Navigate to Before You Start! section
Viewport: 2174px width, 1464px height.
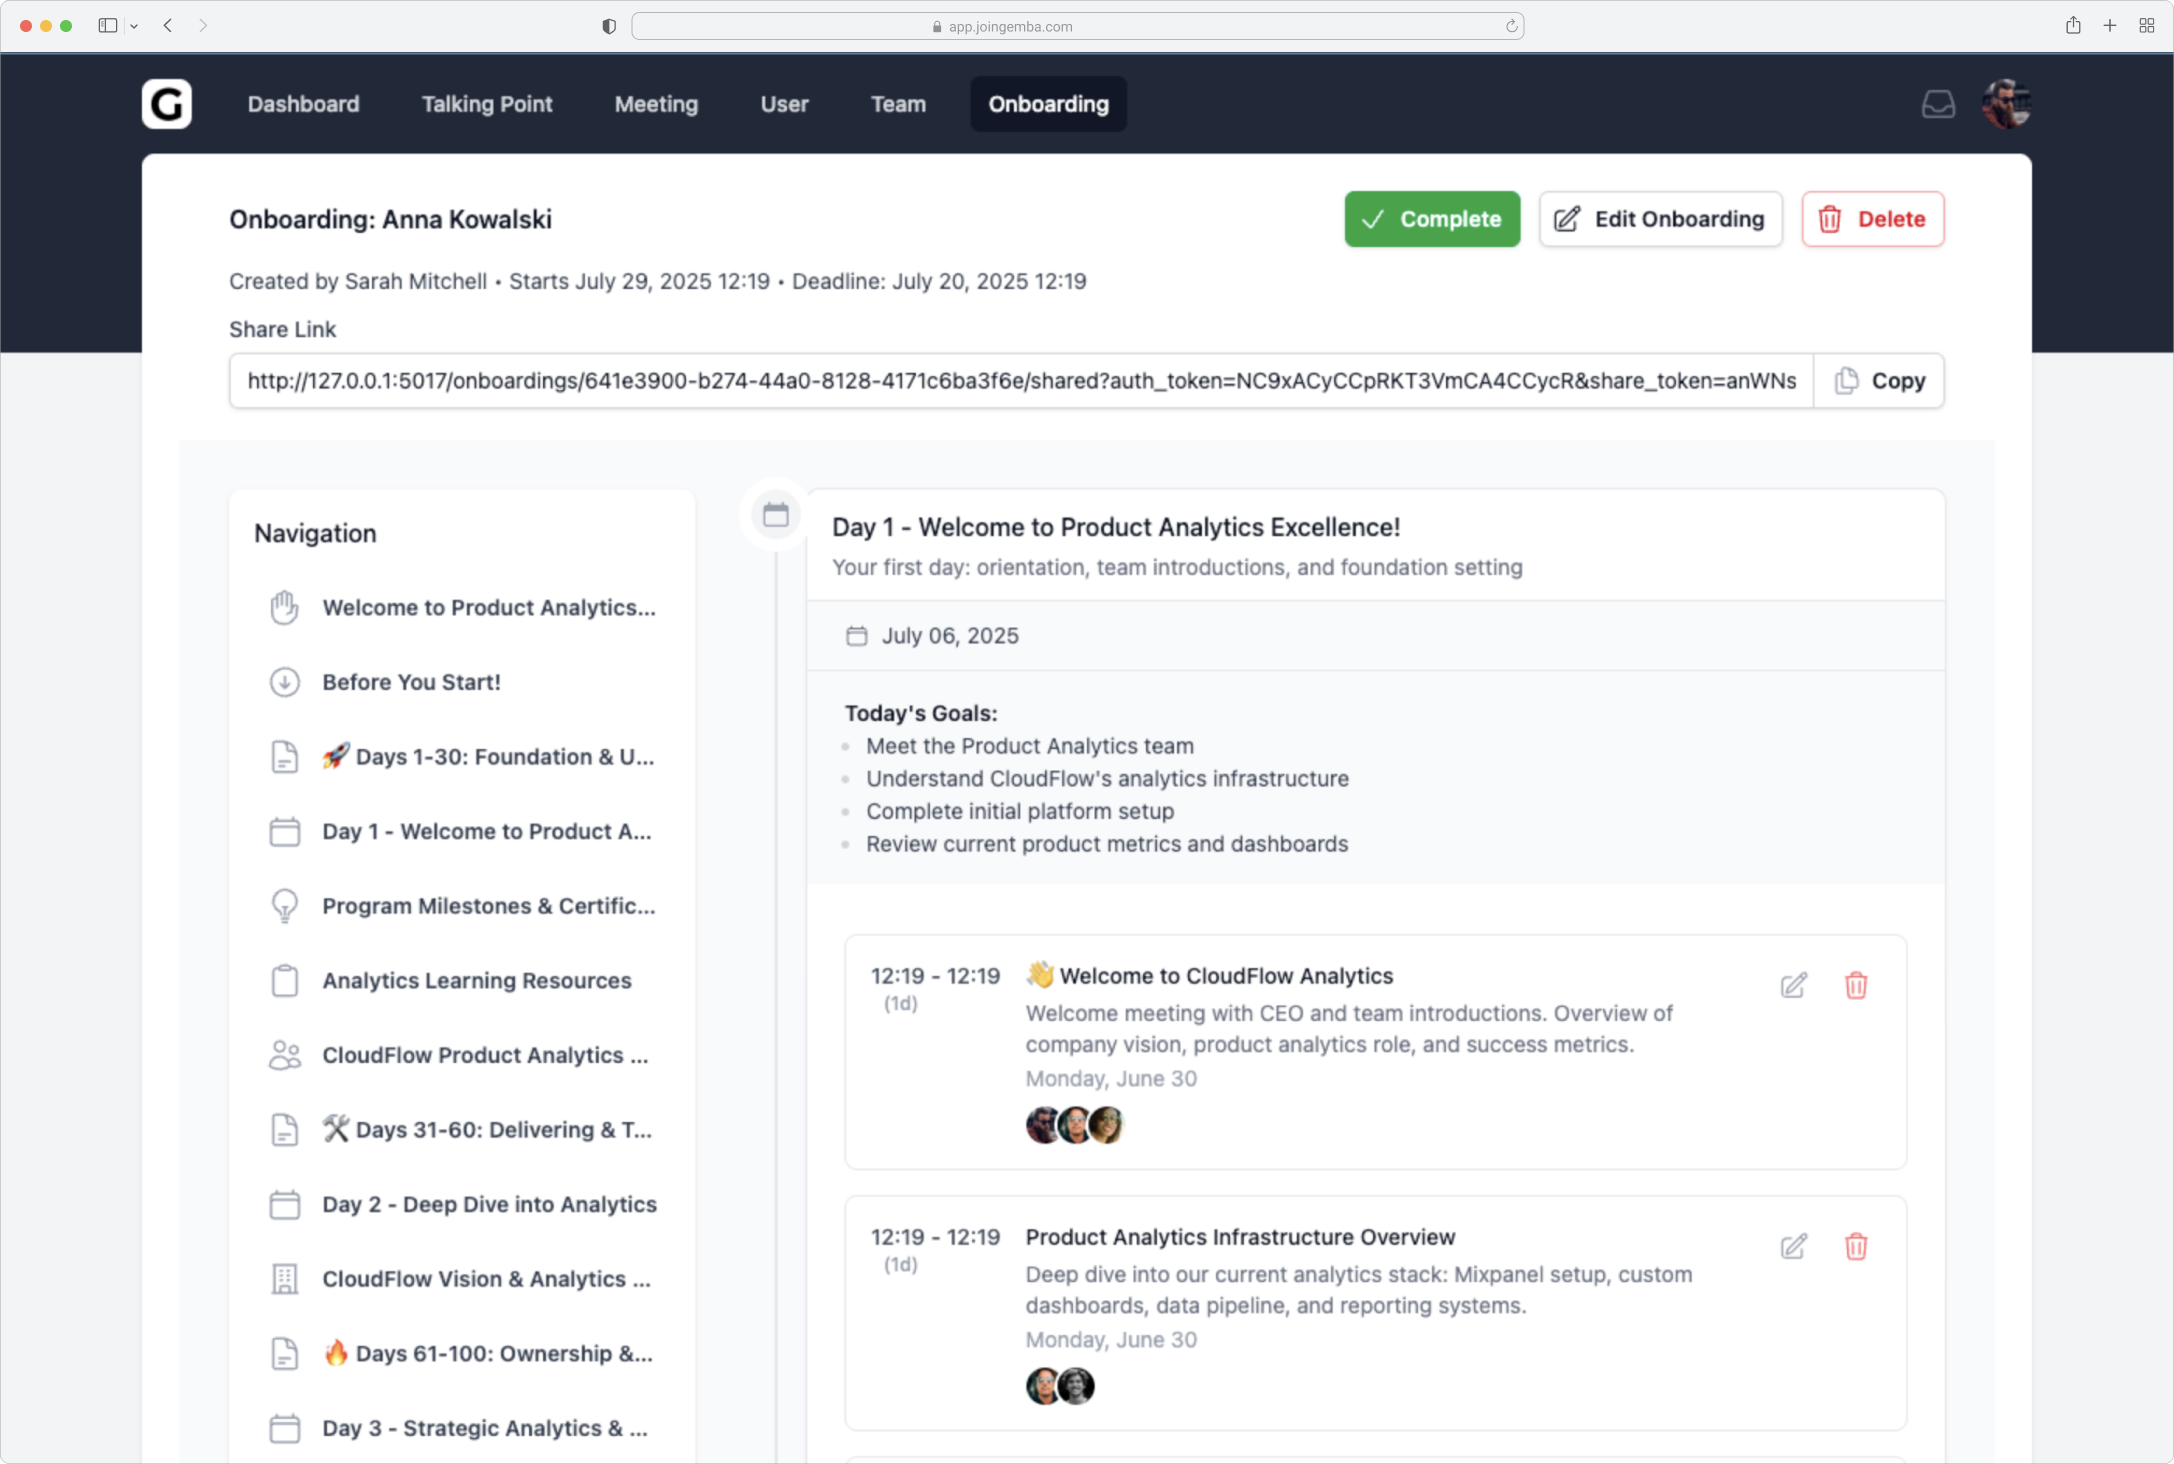411,682
